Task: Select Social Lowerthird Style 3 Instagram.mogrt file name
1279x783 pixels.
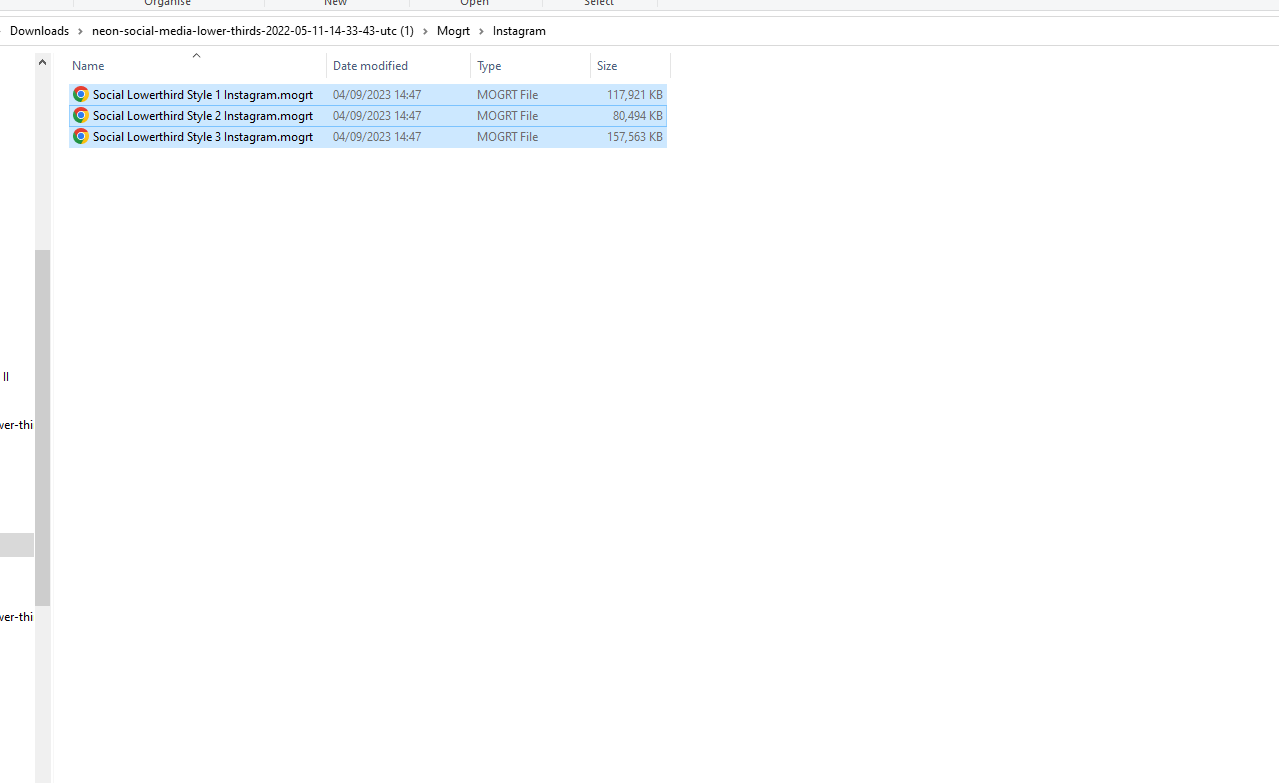Action: click(x=203, y=137)
